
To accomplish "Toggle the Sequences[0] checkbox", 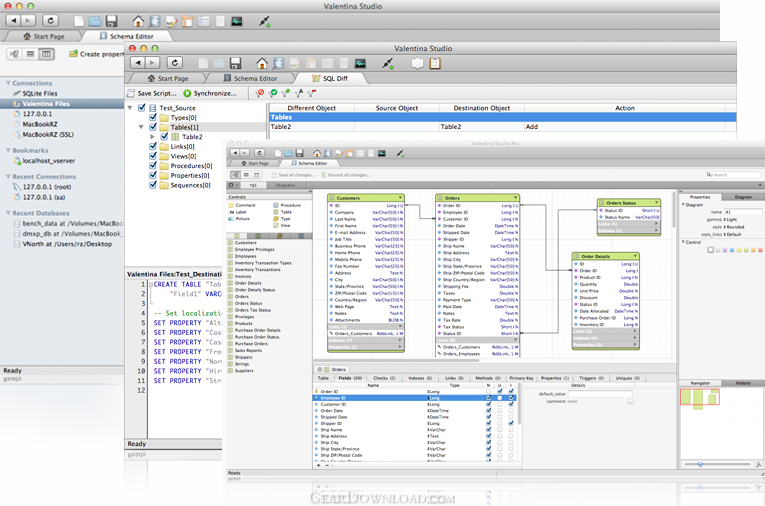I will (x=153, y=186).
